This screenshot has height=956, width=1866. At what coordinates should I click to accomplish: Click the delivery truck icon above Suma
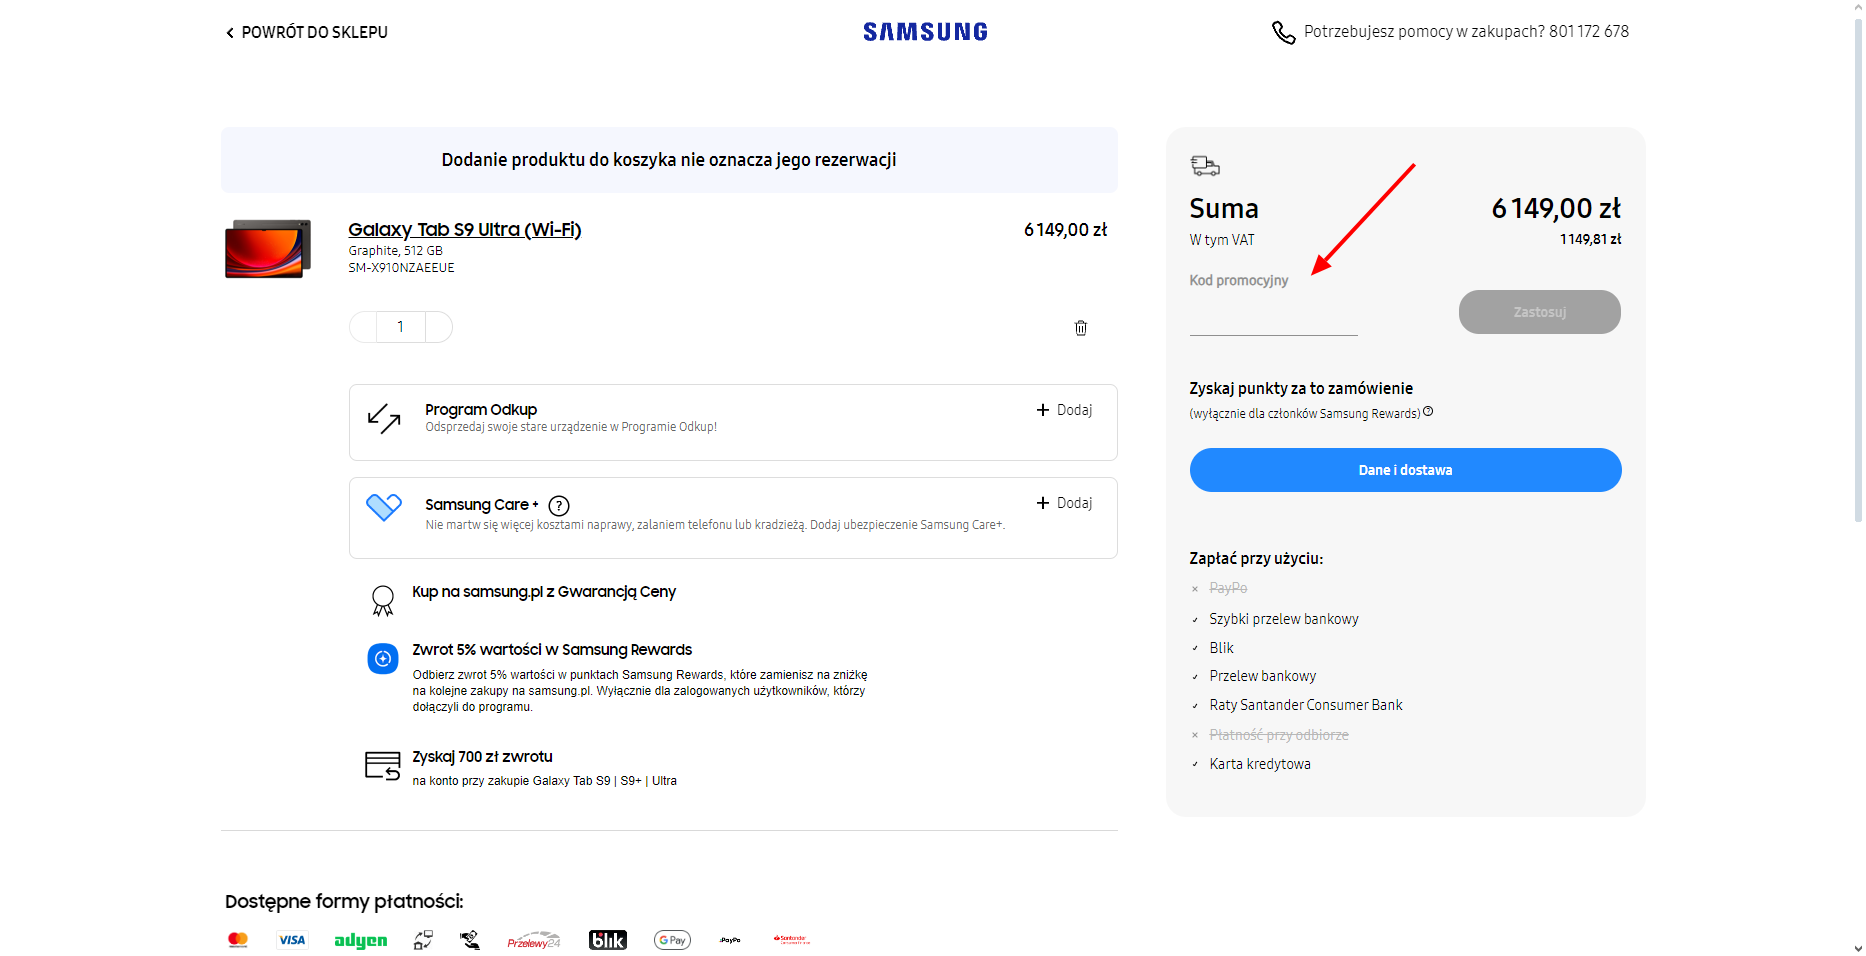coord(1205,165)
